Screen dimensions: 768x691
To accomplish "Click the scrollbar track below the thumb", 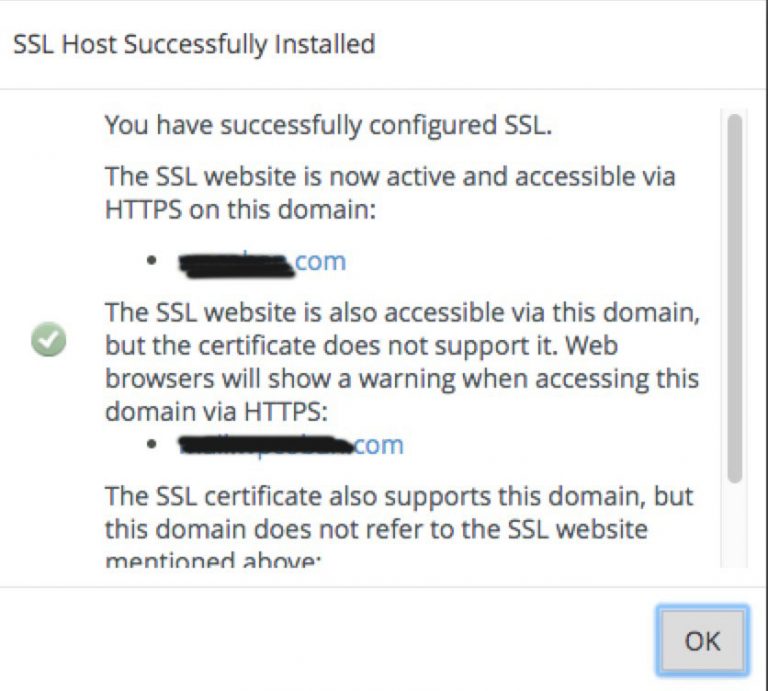I will pyautogui.click(x=734, y=525).
